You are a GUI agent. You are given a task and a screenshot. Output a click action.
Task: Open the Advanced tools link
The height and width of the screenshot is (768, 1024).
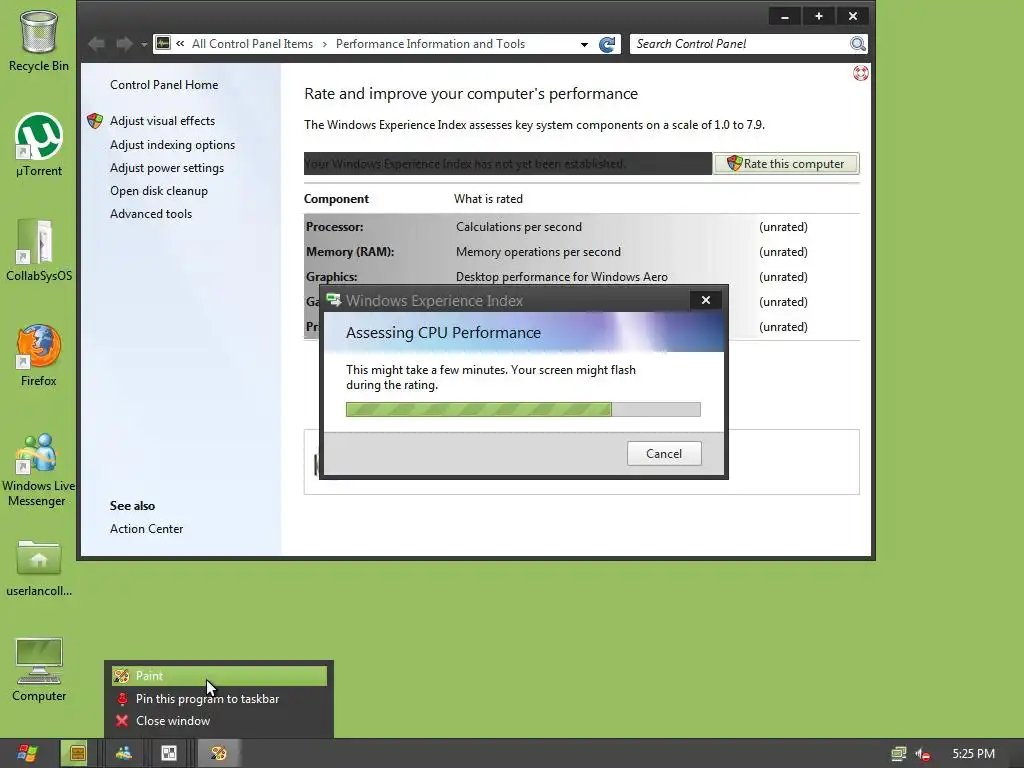click(x=151, y=214)
